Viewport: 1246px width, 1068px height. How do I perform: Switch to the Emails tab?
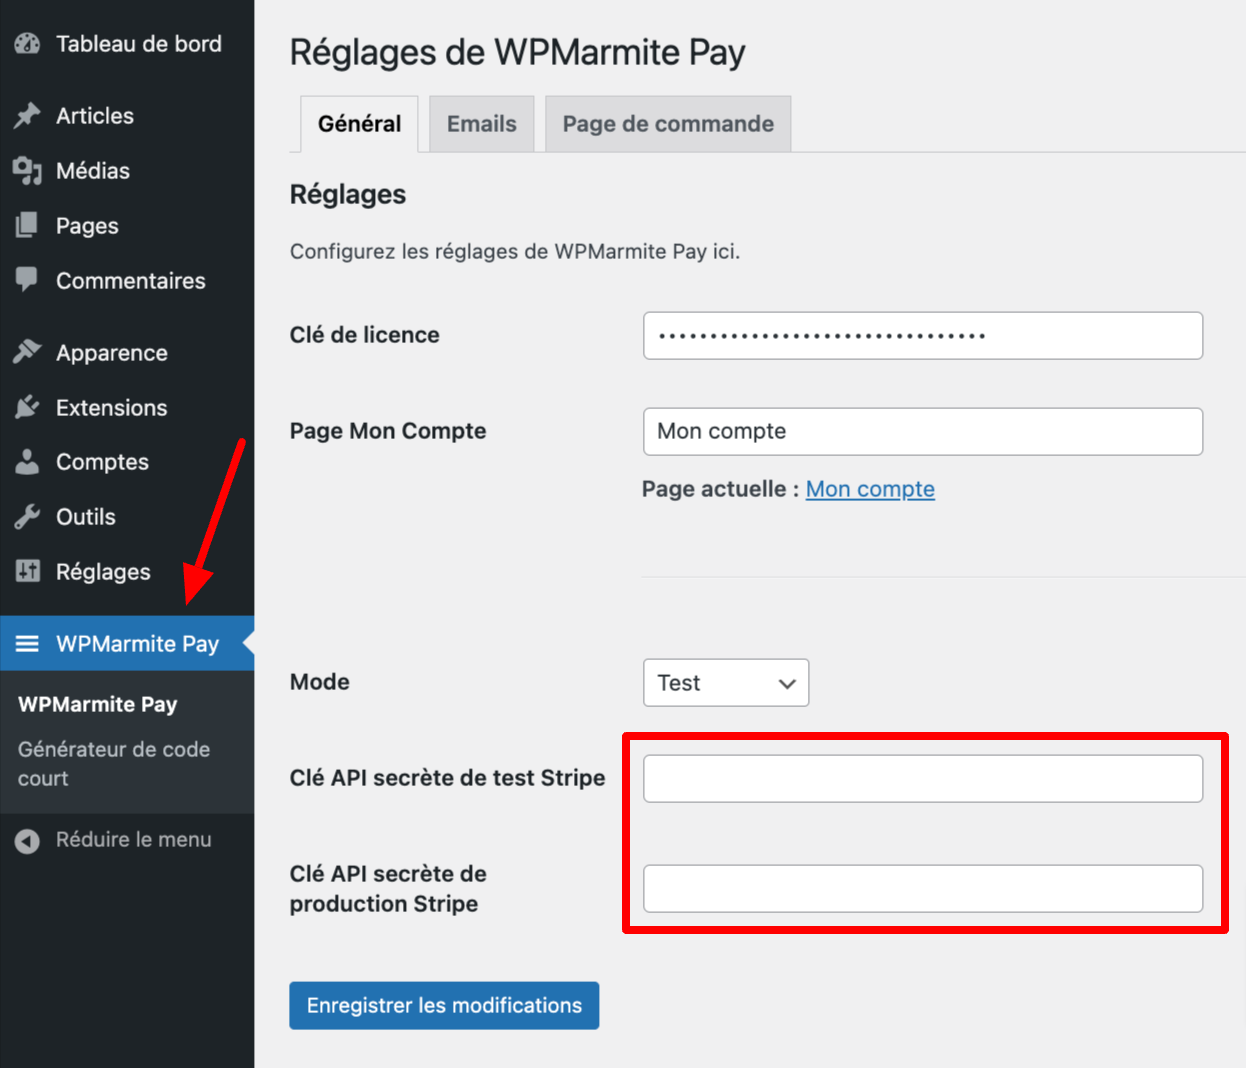[x=482, y=124]
